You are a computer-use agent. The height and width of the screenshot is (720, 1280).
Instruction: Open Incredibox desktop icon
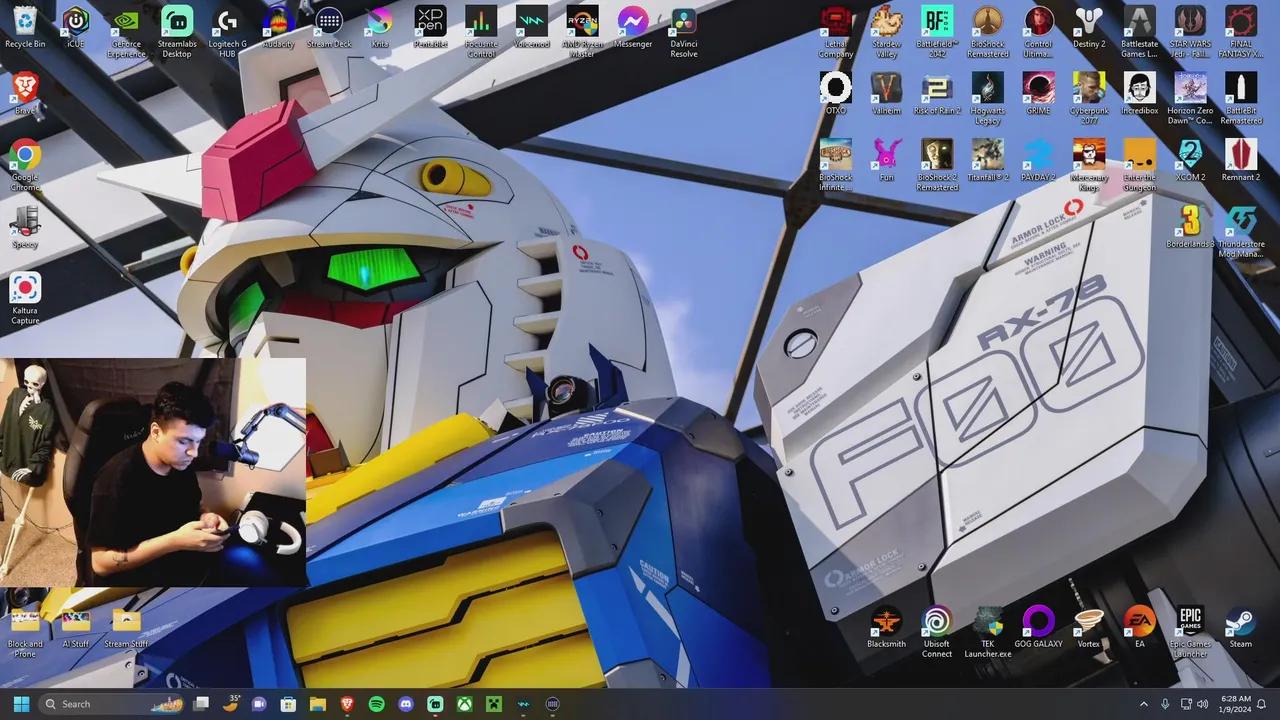click(x=1139, y=94)
